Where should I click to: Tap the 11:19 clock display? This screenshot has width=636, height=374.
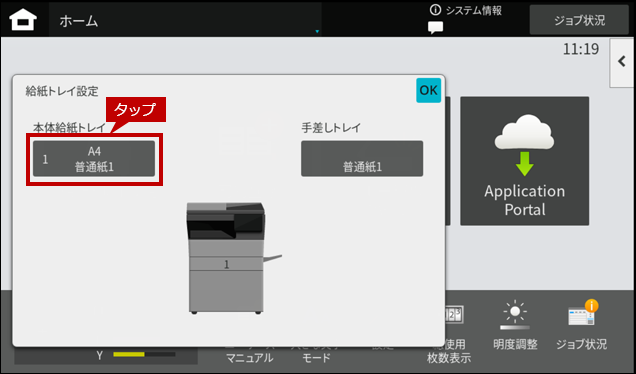click(x=580, y=49)
